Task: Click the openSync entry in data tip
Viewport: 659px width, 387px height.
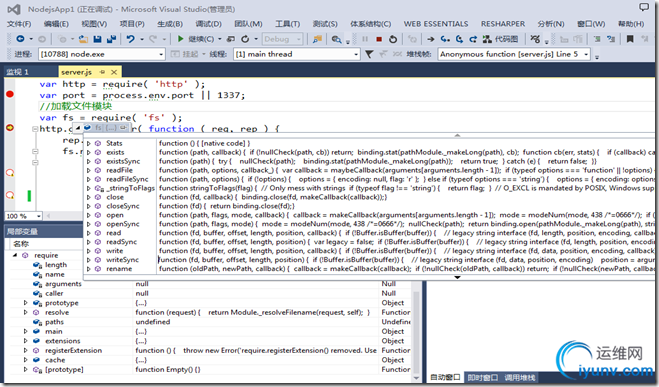Action: (x=123, y=224)
